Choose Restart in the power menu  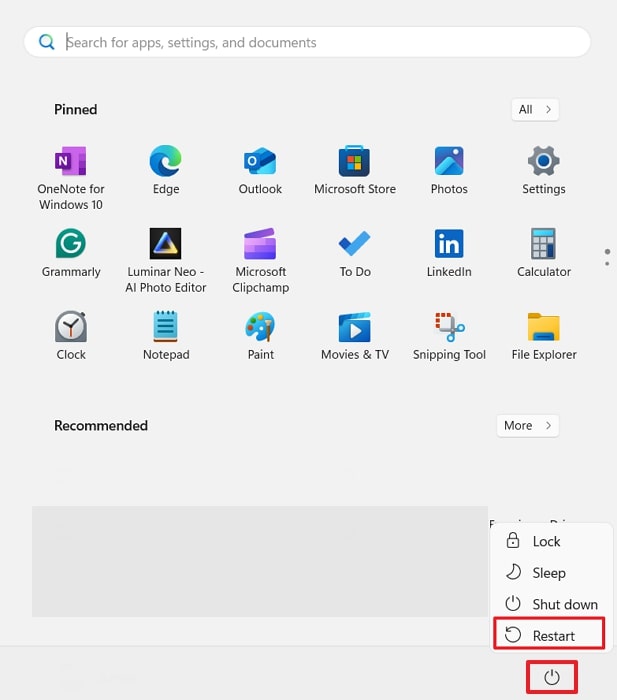click(x=549, y=635)
